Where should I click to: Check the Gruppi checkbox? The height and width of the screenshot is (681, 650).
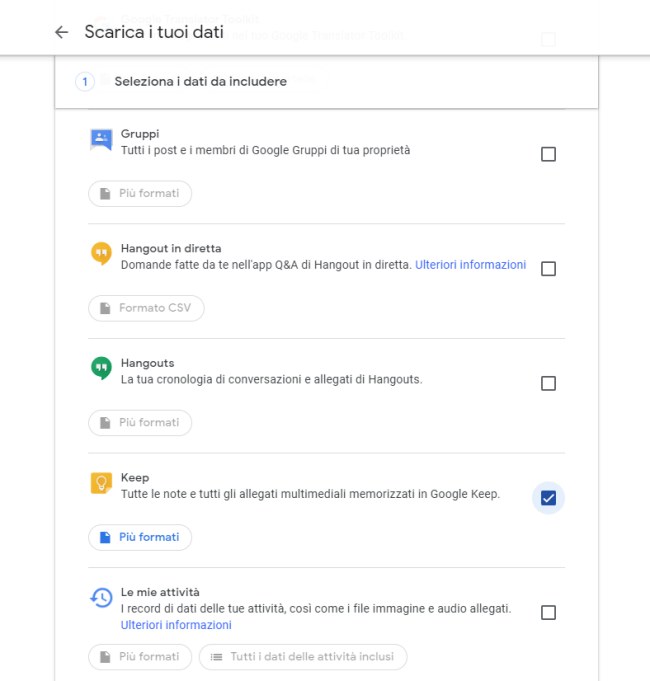[x=548, y=154]
